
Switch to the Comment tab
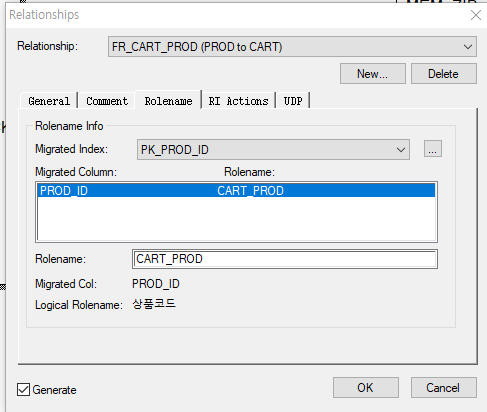[107, 101]
